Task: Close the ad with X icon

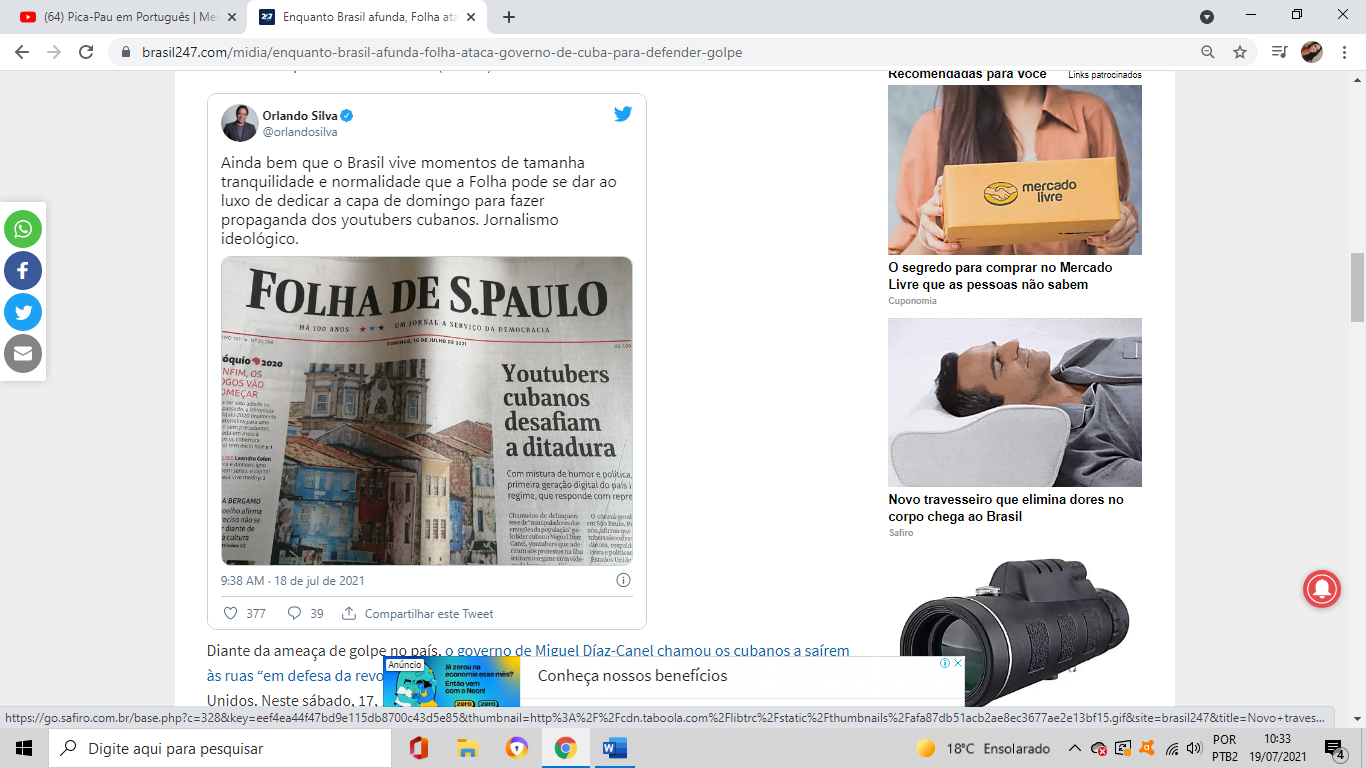Action: [x=957, y=663]
